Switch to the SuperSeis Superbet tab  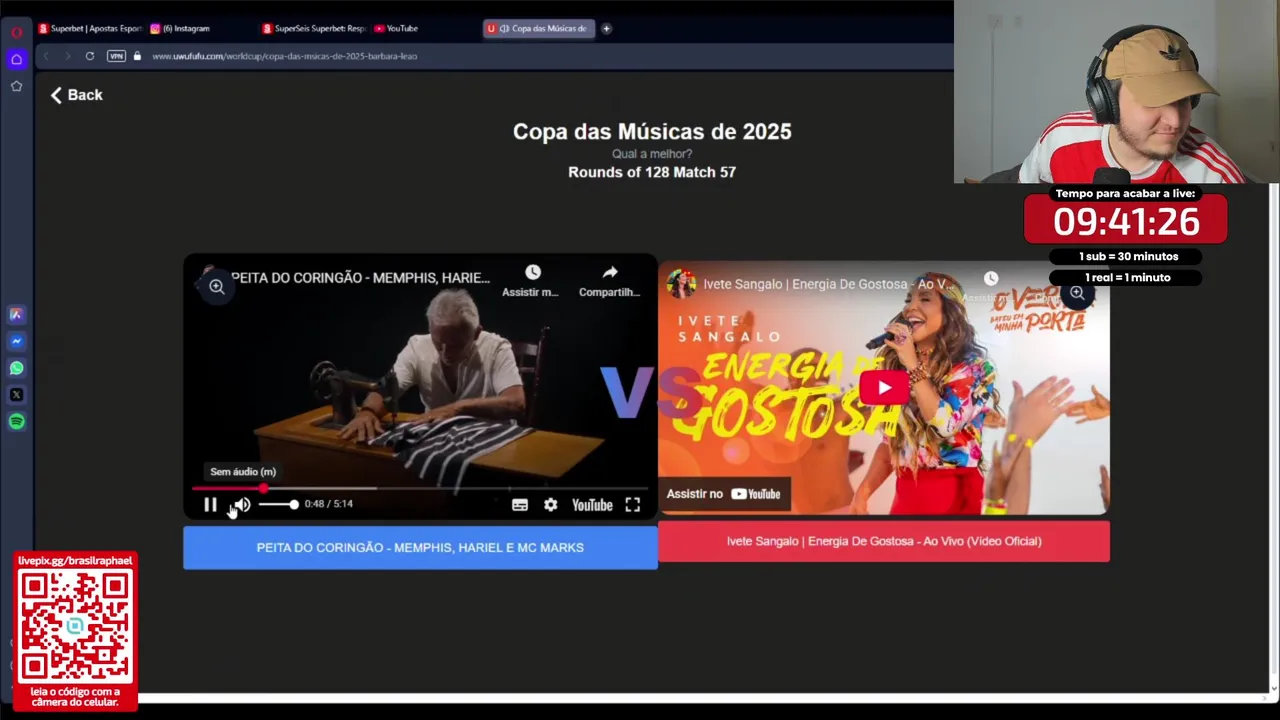click(314, 28)
